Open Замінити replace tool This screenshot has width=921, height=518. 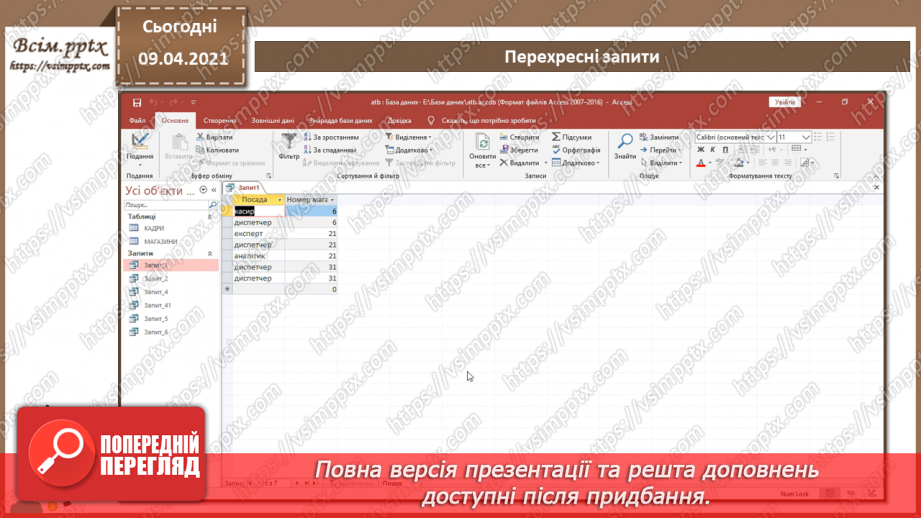659,137
